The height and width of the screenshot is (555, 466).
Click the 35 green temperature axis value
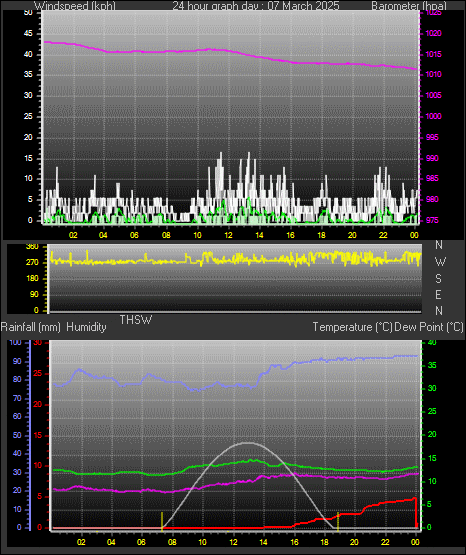[x=432, y=365]
